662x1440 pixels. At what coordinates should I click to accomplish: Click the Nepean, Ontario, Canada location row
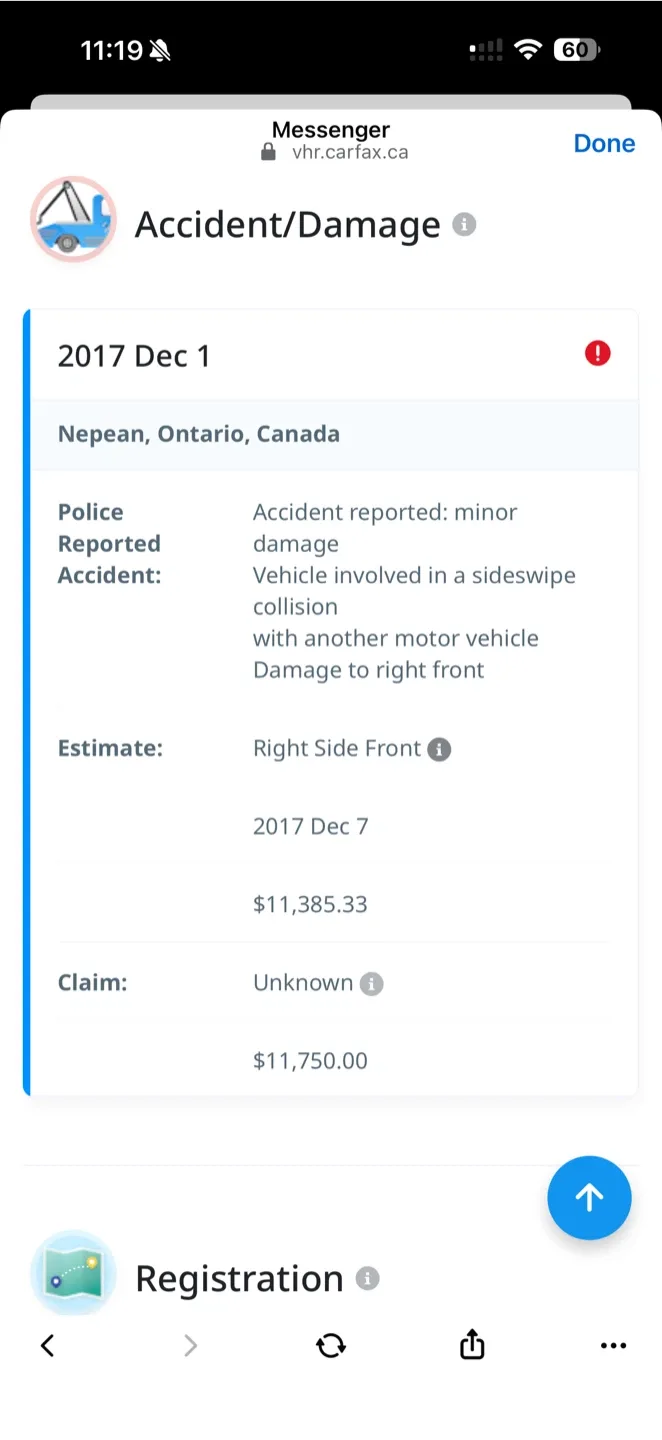tap(198, 434)
